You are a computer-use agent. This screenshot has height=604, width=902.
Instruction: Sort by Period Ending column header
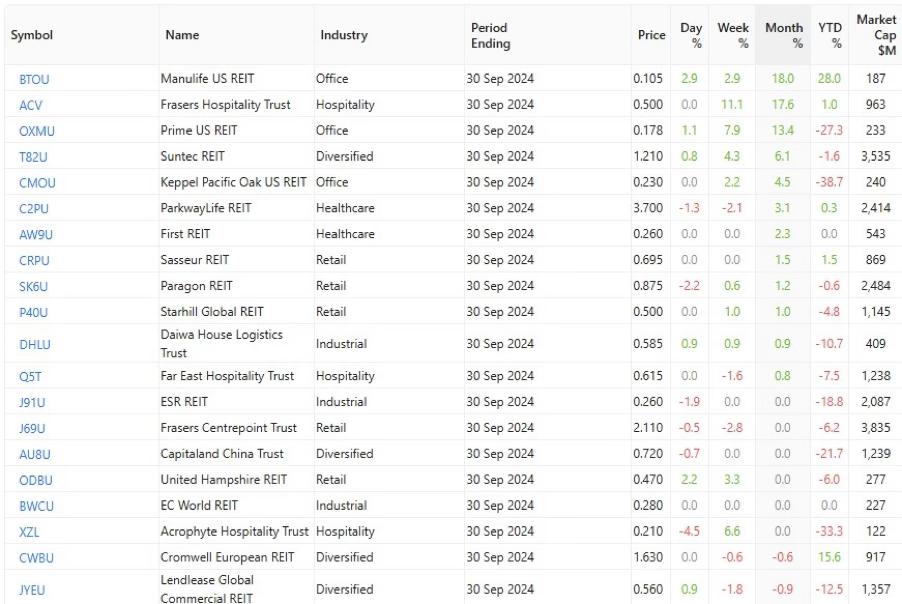[x=491, y=36]
